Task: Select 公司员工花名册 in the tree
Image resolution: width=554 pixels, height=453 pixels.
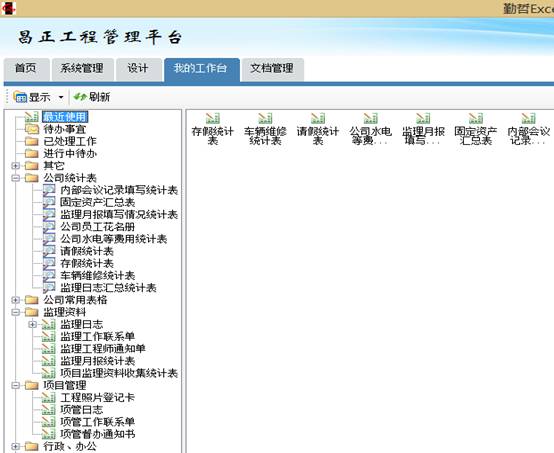Action: (98, 227)
